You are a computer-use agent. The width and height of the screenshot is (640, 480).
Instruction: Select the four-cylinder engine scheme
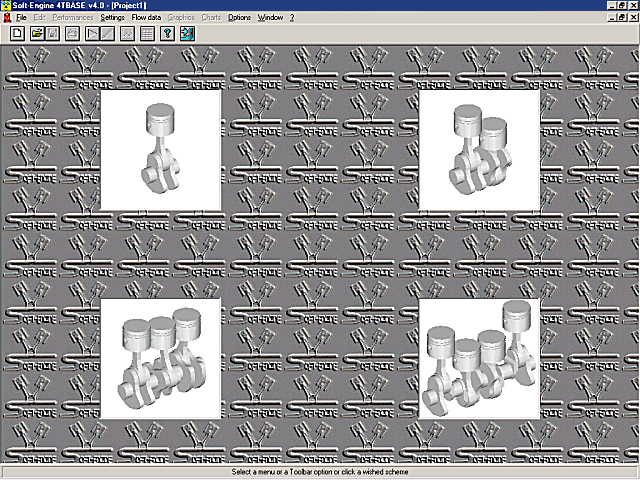[479, 358]
